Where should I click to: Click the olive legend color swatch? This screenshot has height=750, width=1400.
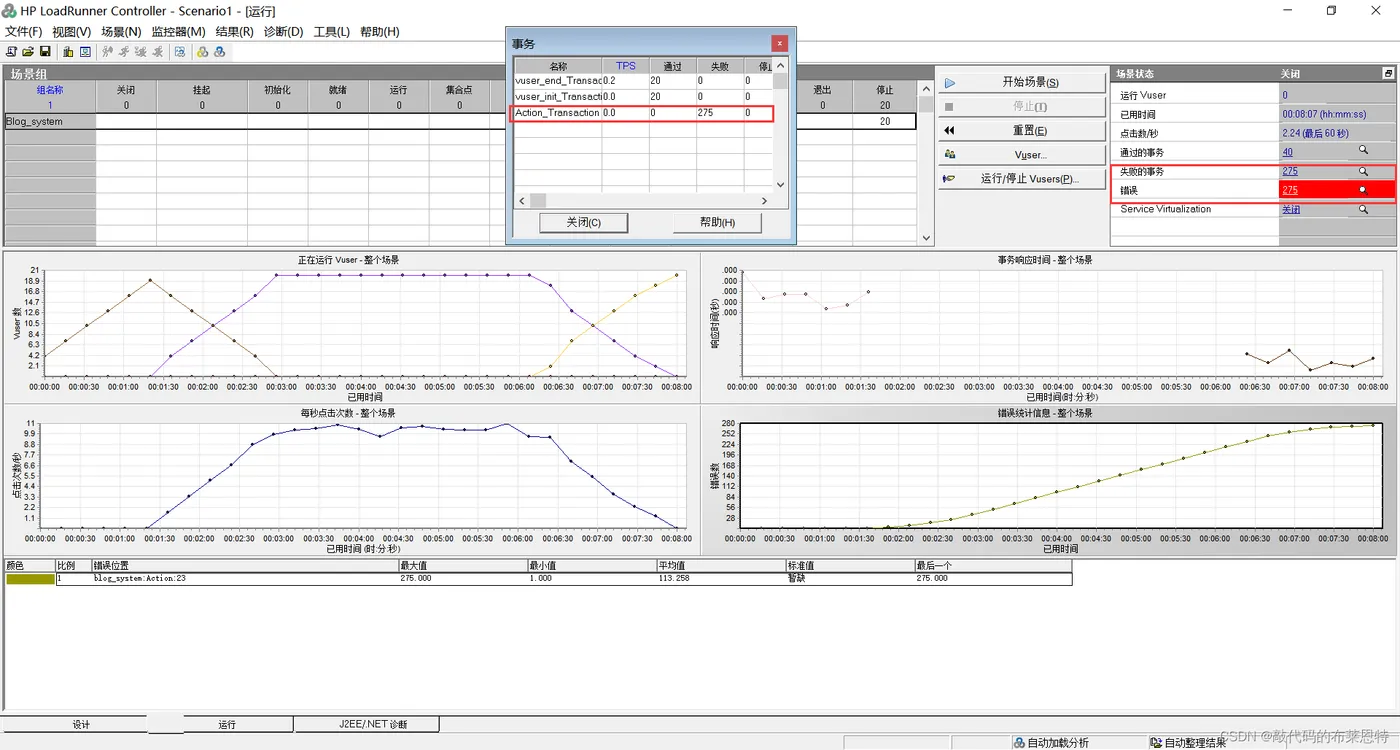[30, 578]
